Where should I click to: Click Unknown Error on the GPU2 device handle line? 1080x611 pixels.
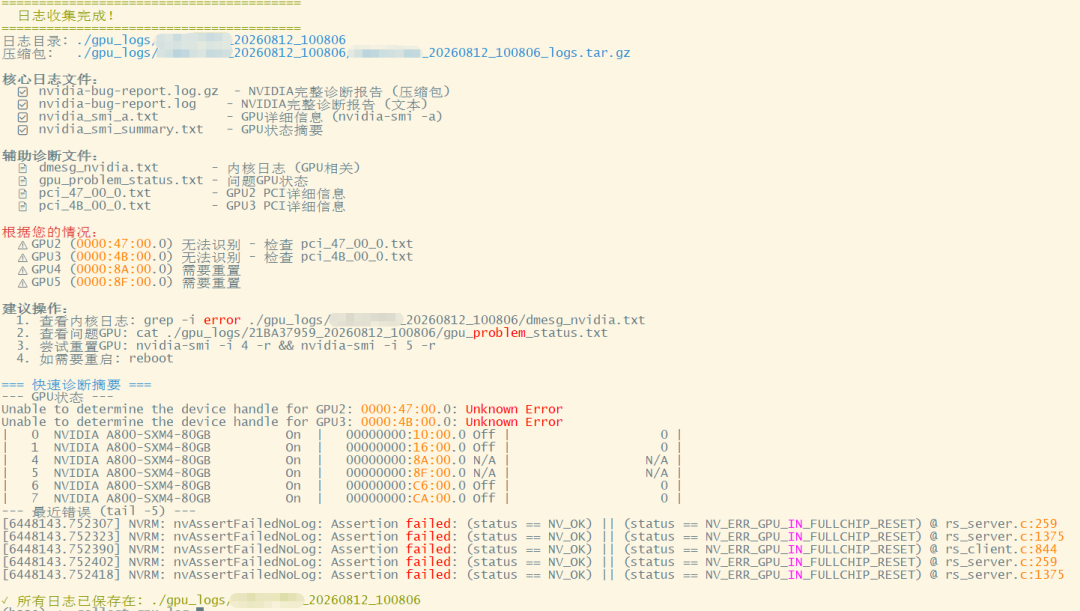514,409
